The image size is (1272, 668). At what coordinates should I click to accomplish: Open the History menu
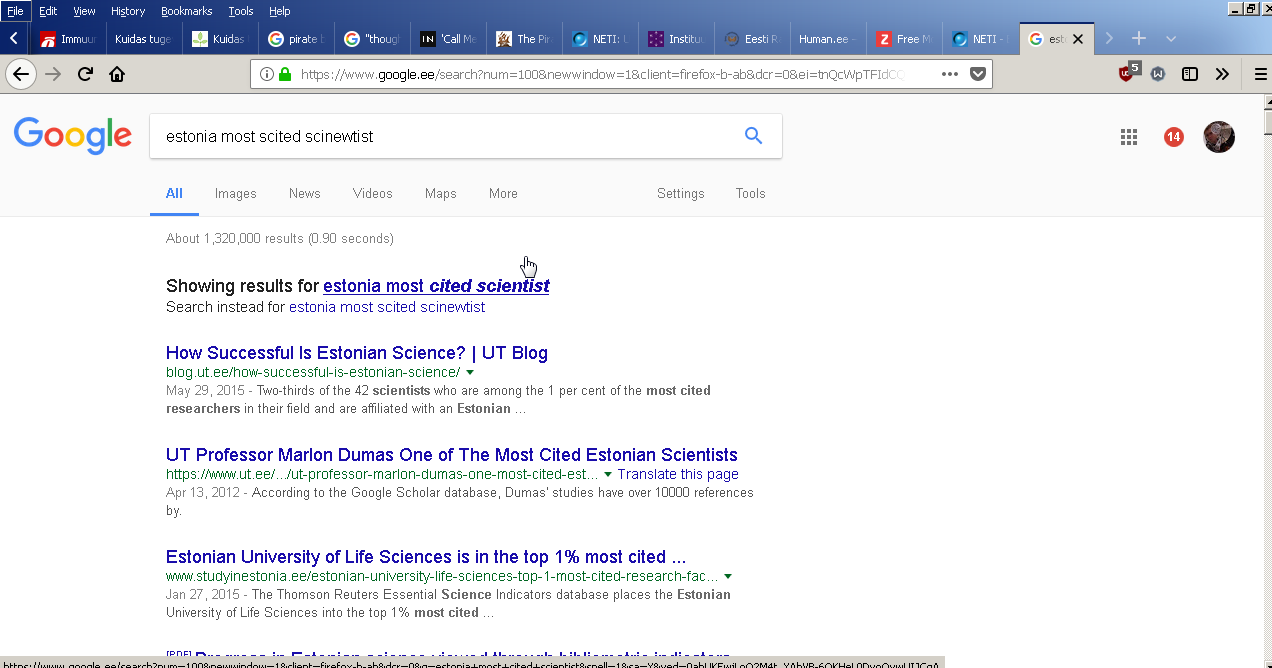[128, 11]
